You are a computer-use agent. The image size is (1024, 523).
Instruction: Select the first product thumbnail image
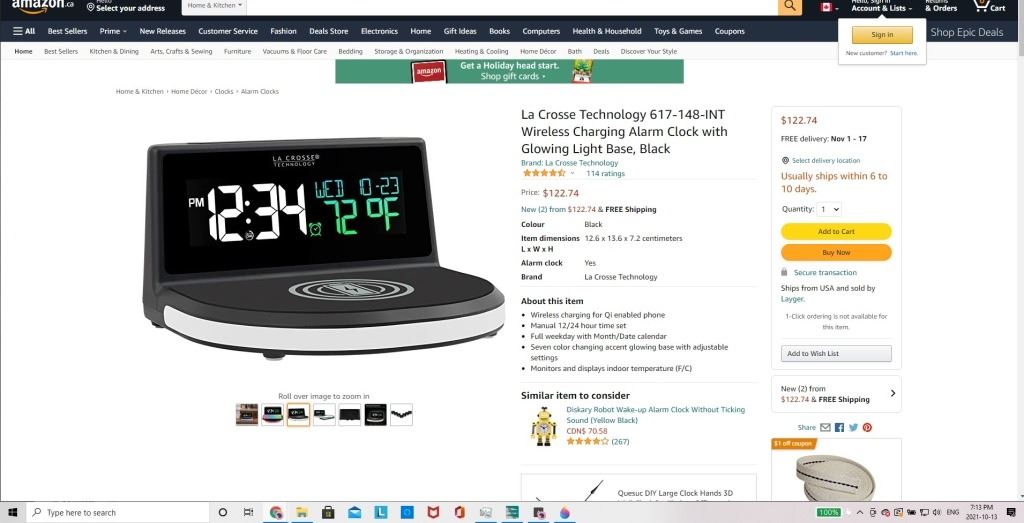tap(247, 415)
